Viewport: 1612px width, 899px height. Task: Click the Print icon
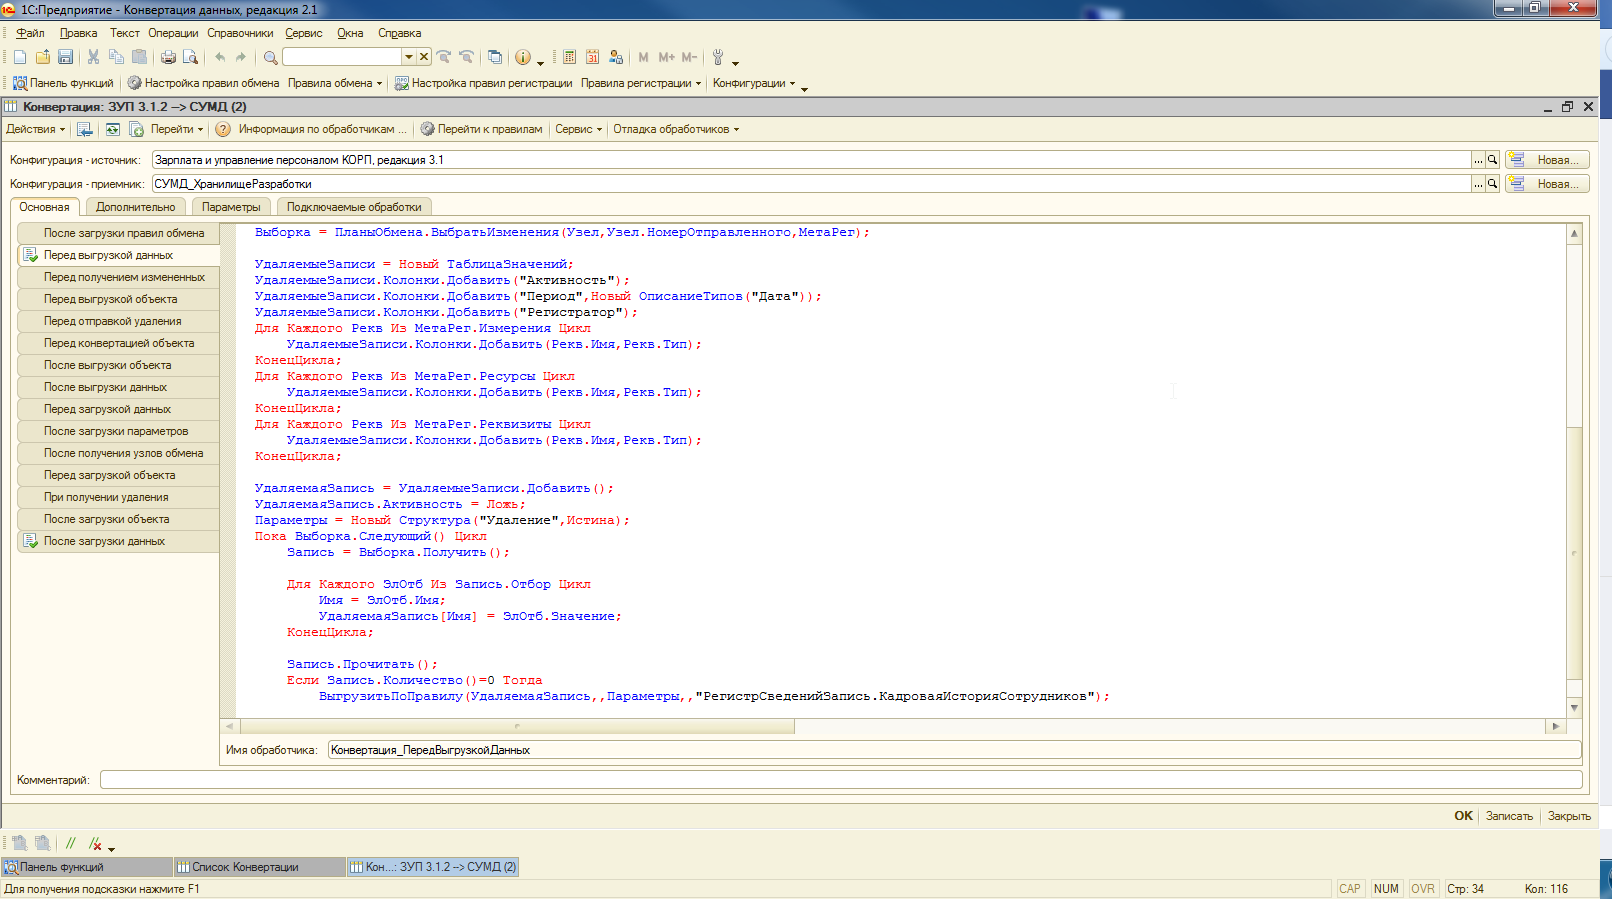(168, 57)
